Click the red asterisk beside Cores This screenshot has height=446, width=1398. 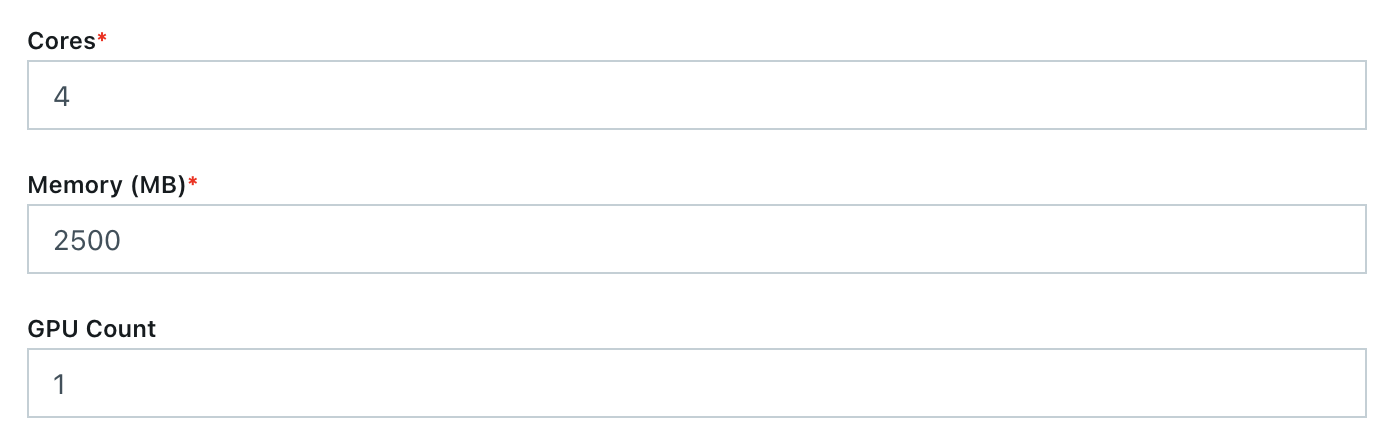(101, 39)
